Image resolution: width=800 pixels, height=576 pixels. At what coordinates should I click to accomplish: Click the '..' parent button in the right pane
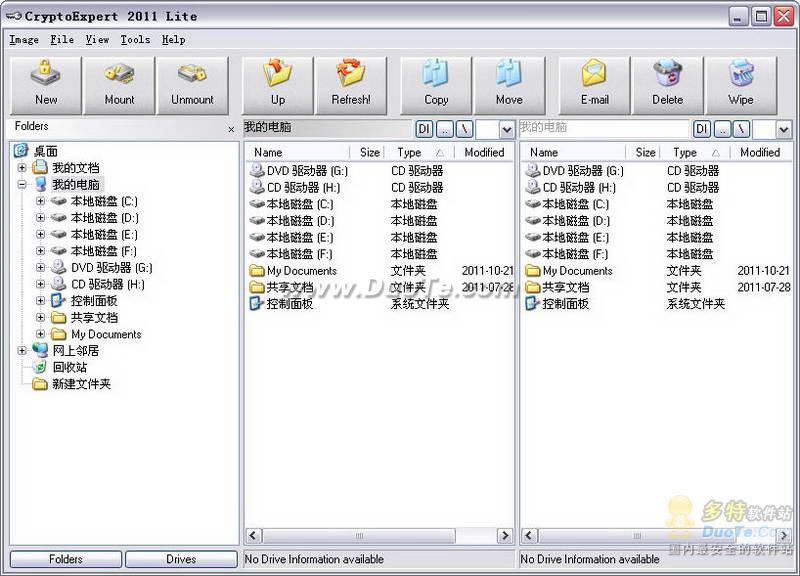722,130
